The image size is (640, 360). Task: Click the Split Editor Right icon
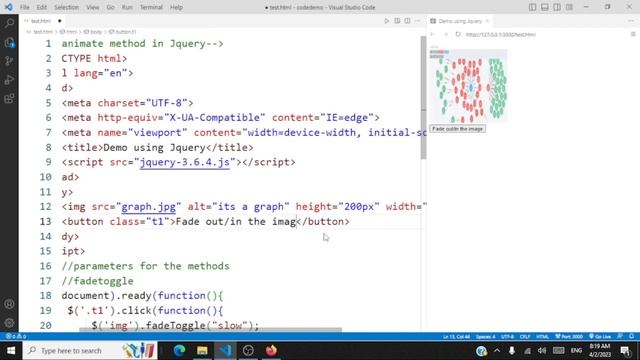coord(407,21)
